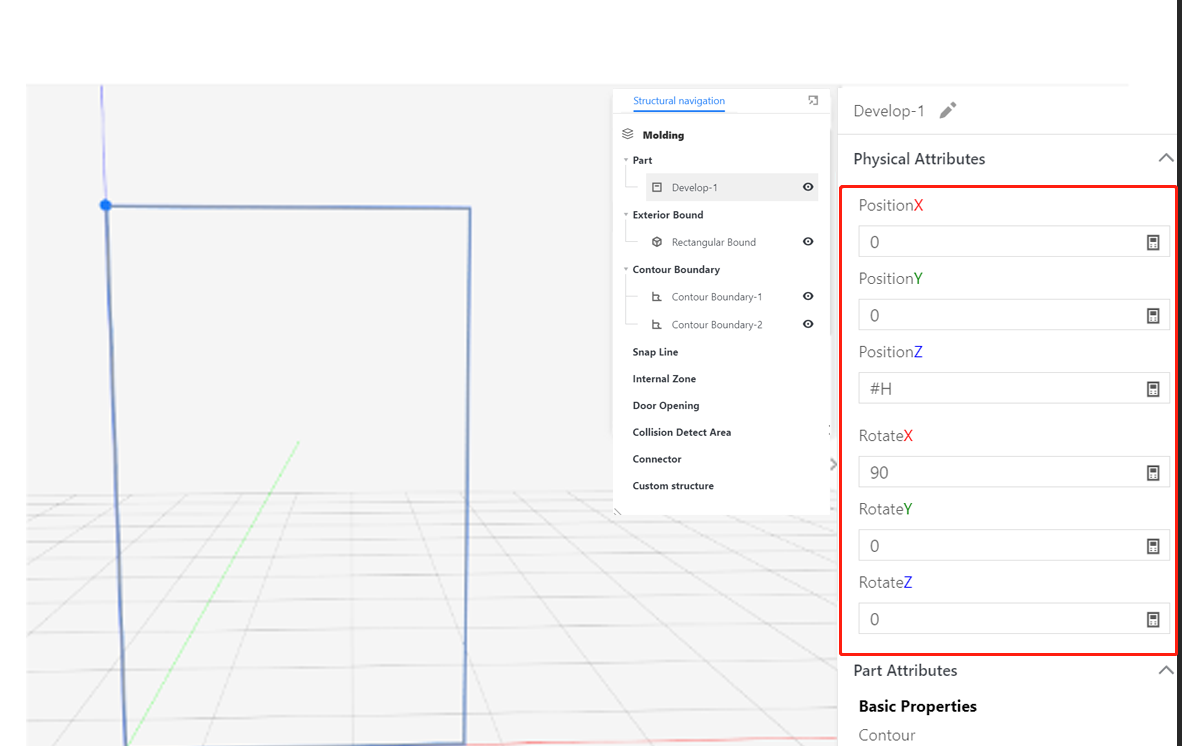Select Contour Boundary-1 in the tree

tap(716, 297)
